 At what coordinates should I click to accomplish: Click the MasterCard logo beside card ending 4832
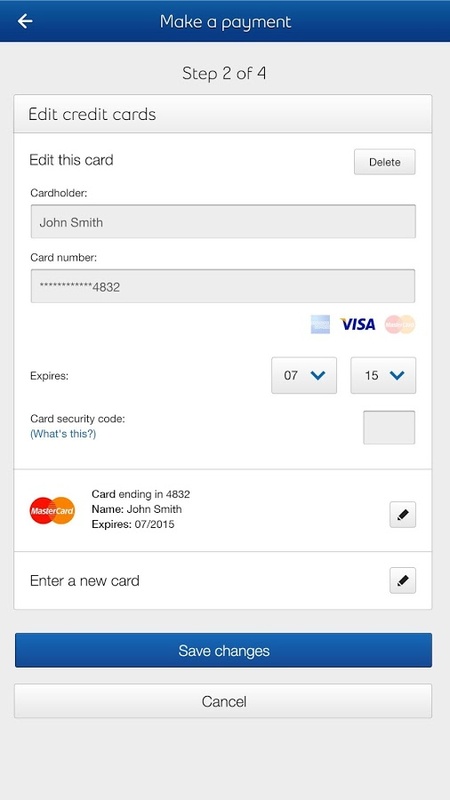pyautogui.click(x=52, y=510)
